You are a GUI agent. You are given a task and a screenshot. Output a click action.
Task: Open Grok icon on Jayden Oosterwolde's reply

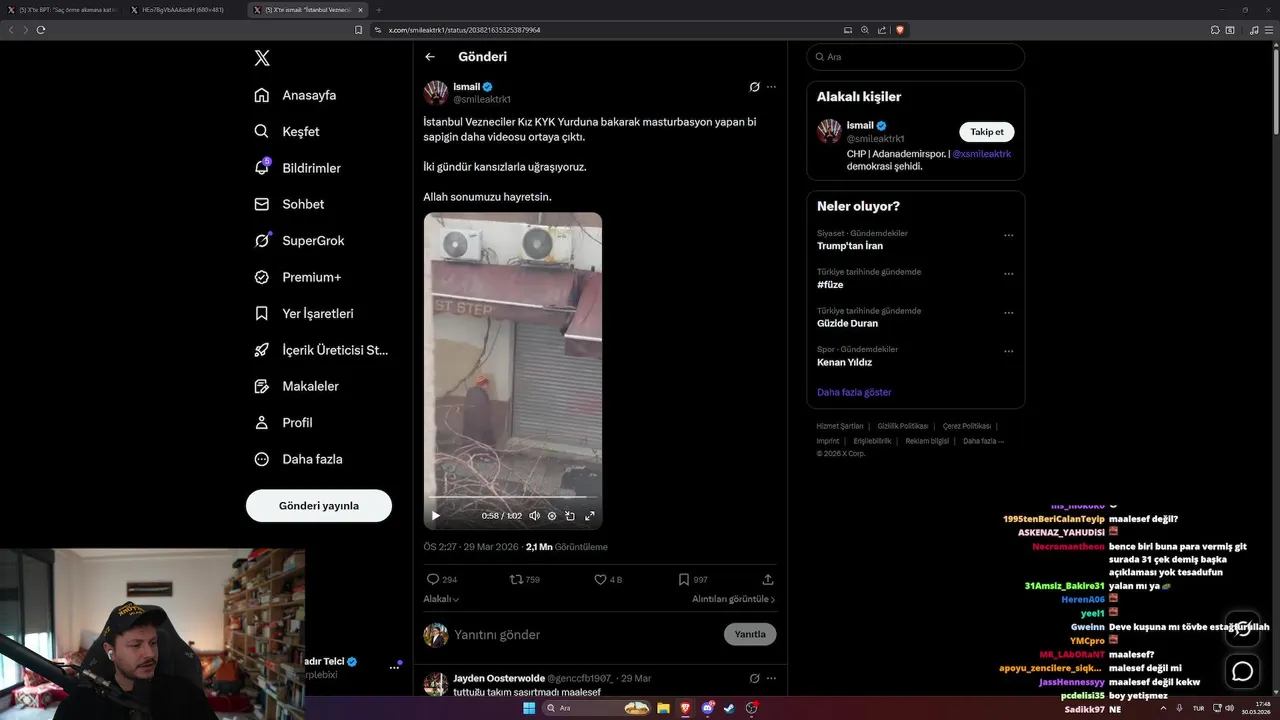[x=755, y=678]
